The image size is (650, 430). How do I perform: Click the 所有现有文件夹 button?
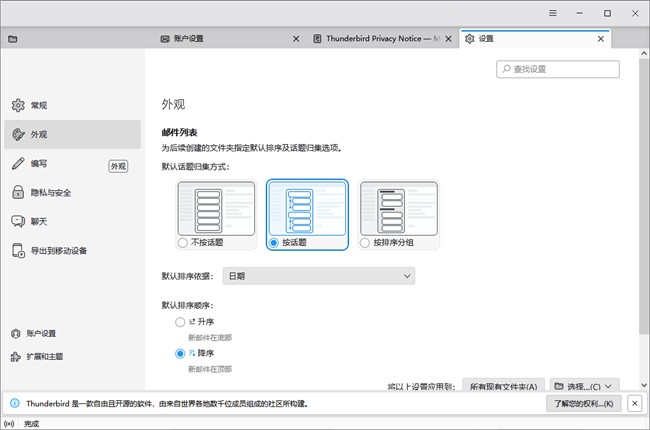point(503,386)
